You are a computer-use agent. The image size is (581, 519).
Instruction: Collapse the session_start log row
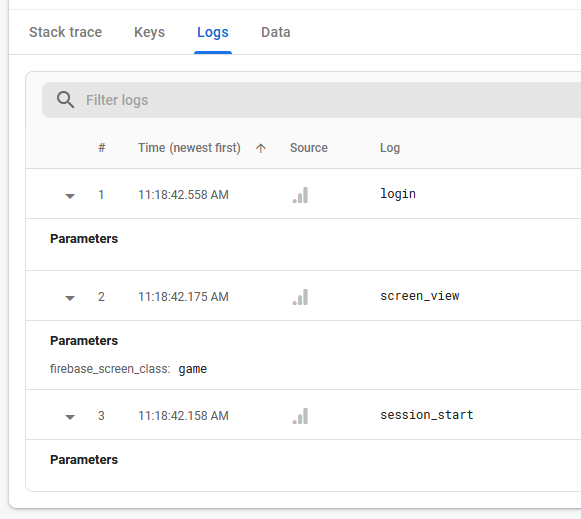pos(70,417)
